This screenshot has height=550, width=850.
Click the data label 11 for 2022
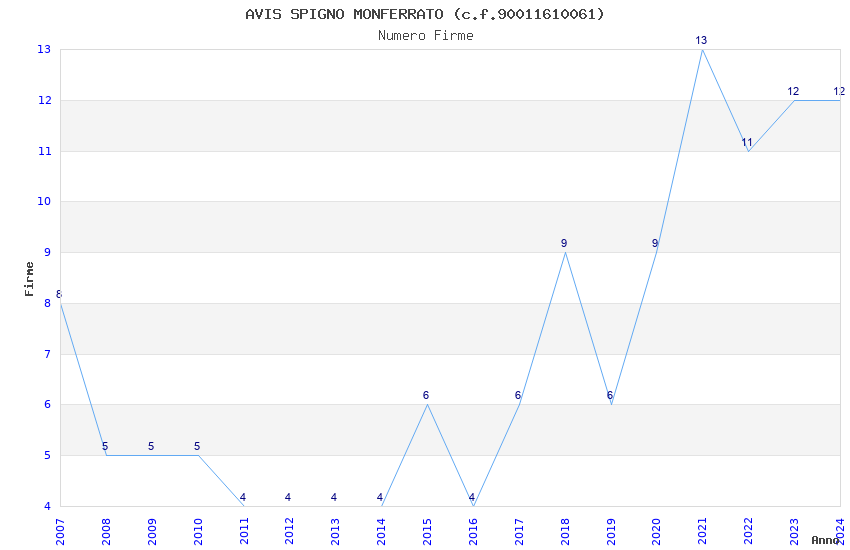click(747, 143)
